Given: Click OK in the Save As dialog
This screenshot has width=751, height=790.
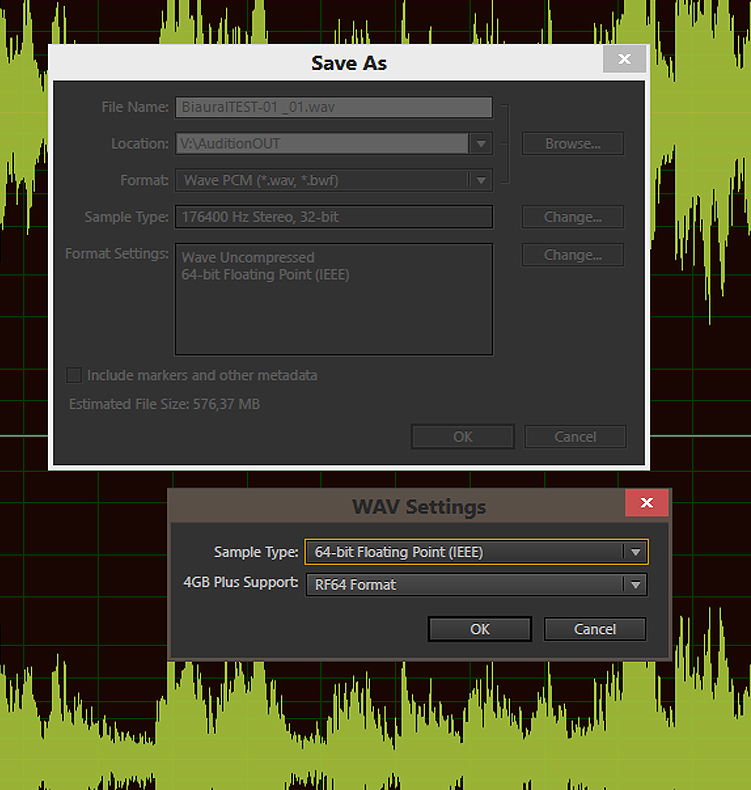Looking at the screenshot, I should click(462, 436).
